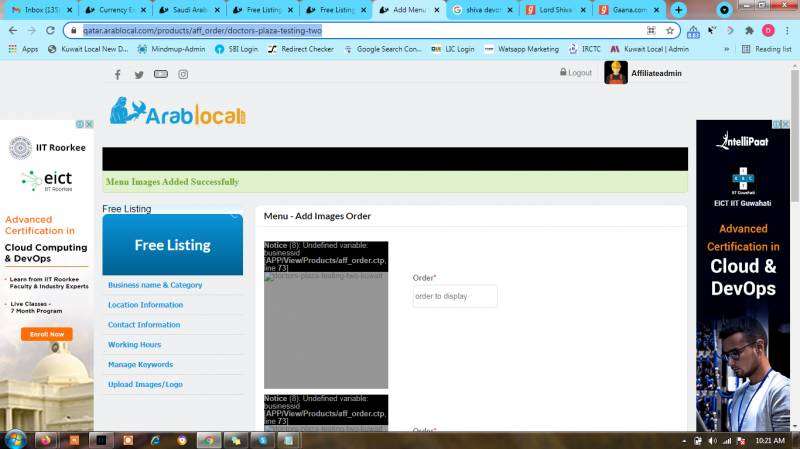Bookmark this page with star icon

coord(669,31)
